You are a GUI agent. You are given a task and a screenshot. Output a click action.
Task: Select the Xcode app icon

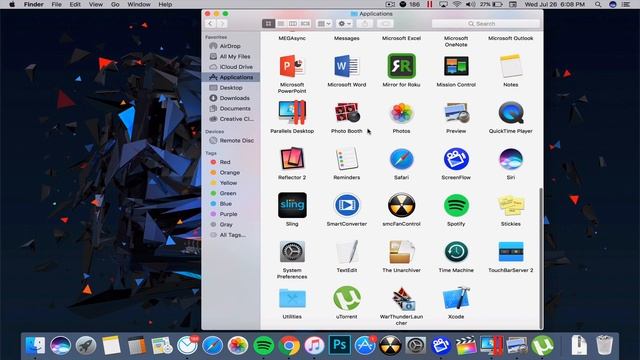456,298
